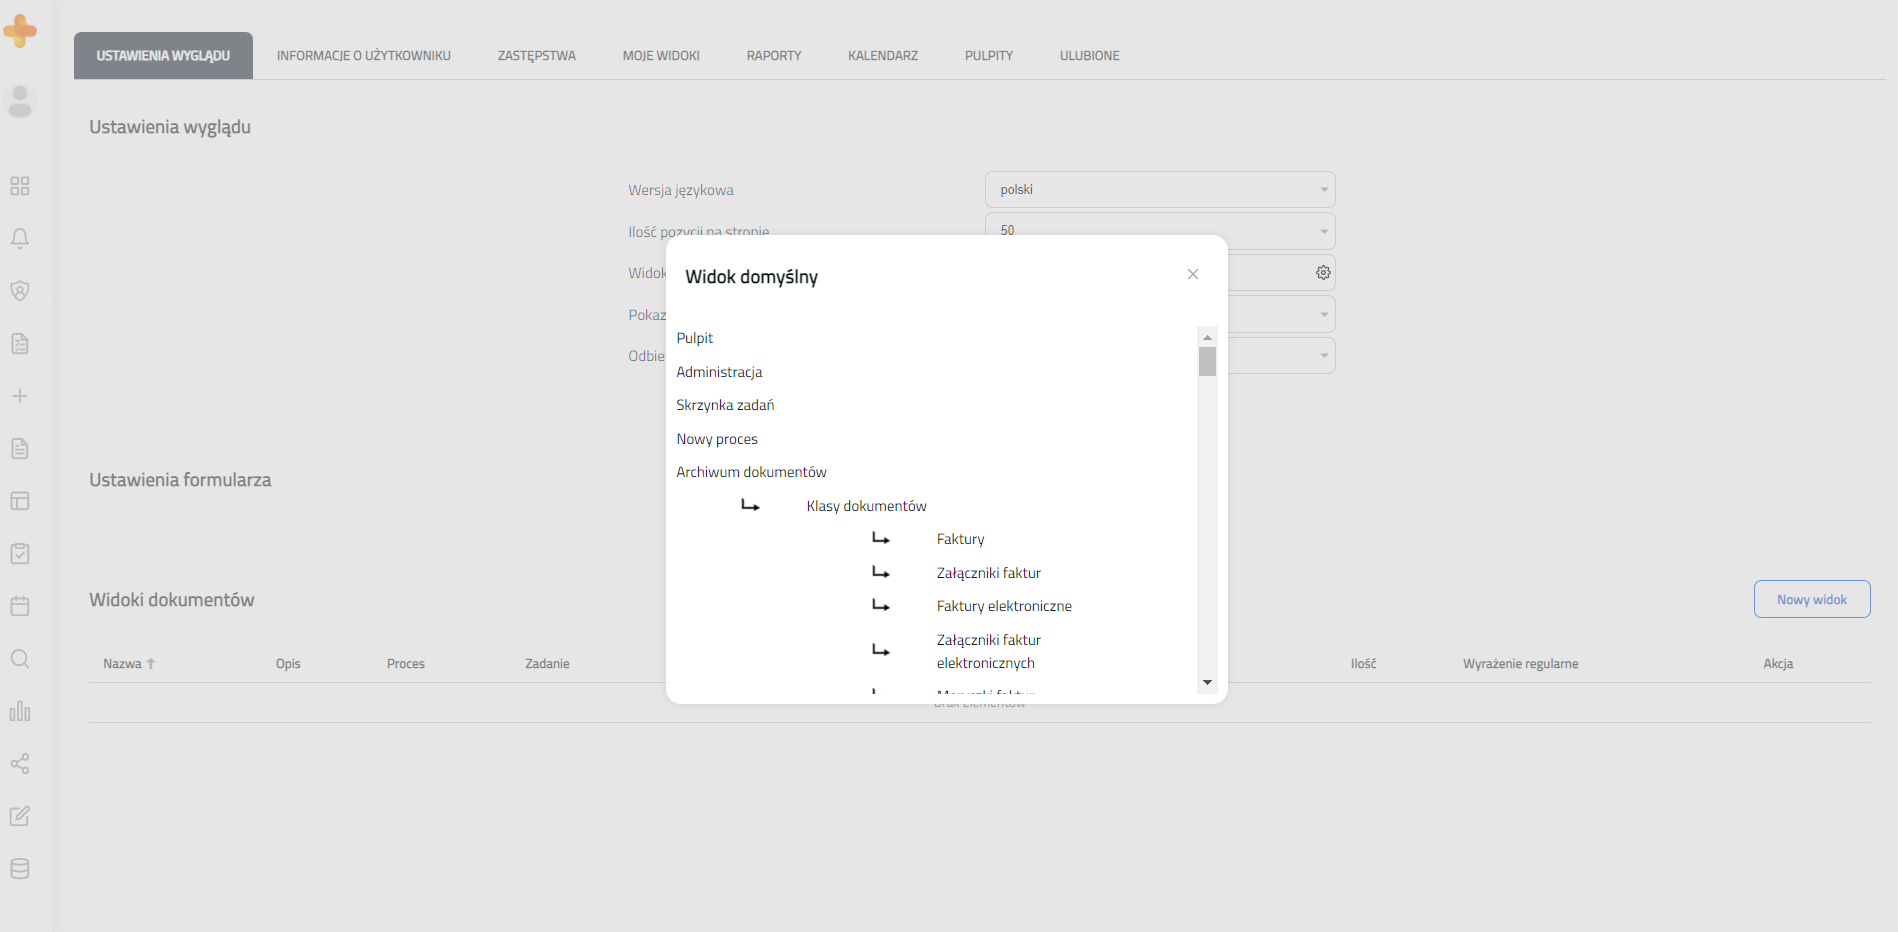Close the Widok domyślny dialog
The image size is (1898, 932).
1193,274
